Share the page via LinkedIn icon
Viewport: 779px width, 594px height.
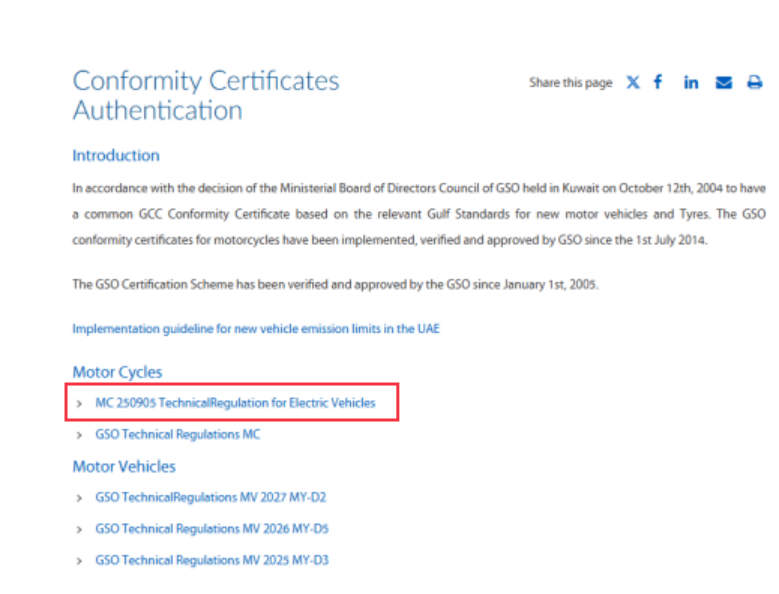pyautogui.click(x=691, y=83)
